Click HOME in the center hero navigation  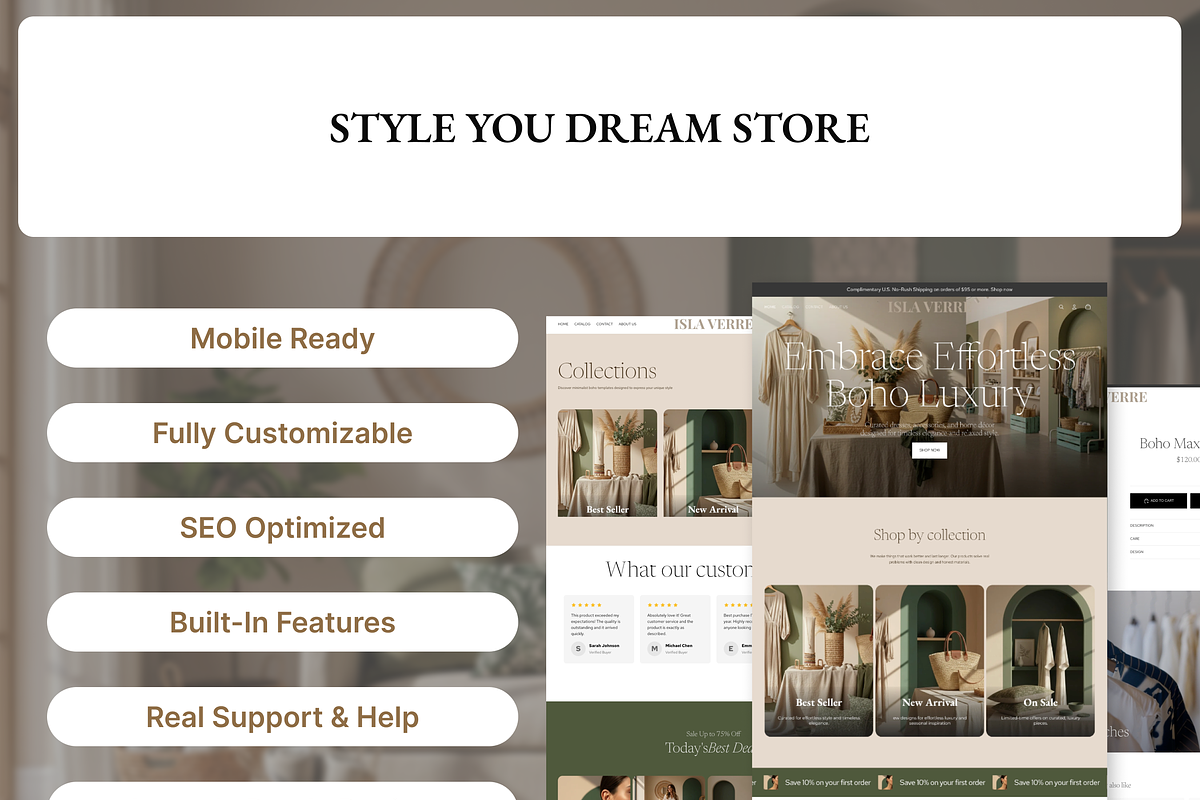click(769, 307)
